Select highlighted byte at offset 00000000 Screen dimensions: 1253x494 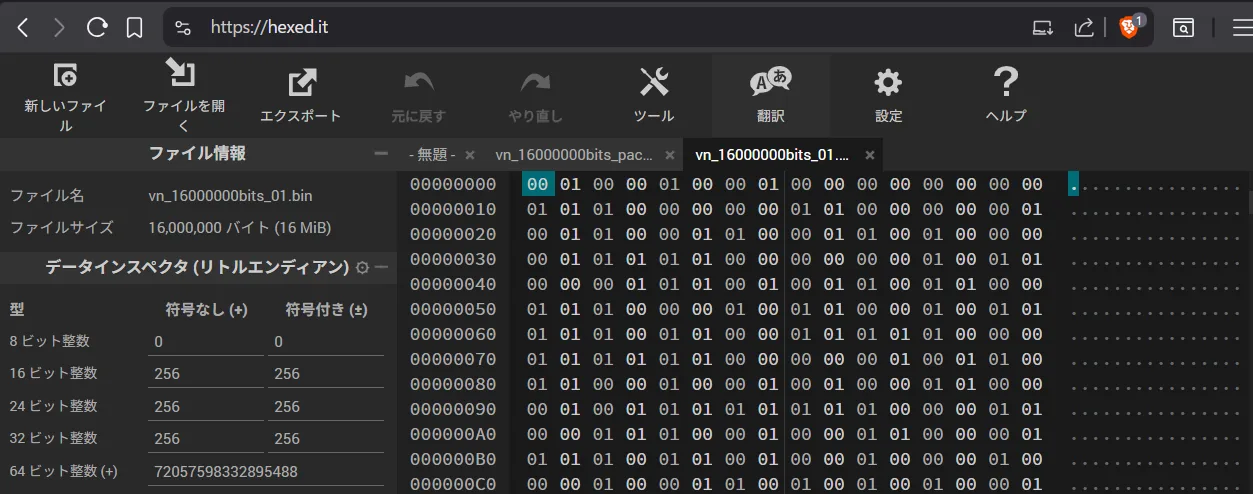[x=538, y=184]
